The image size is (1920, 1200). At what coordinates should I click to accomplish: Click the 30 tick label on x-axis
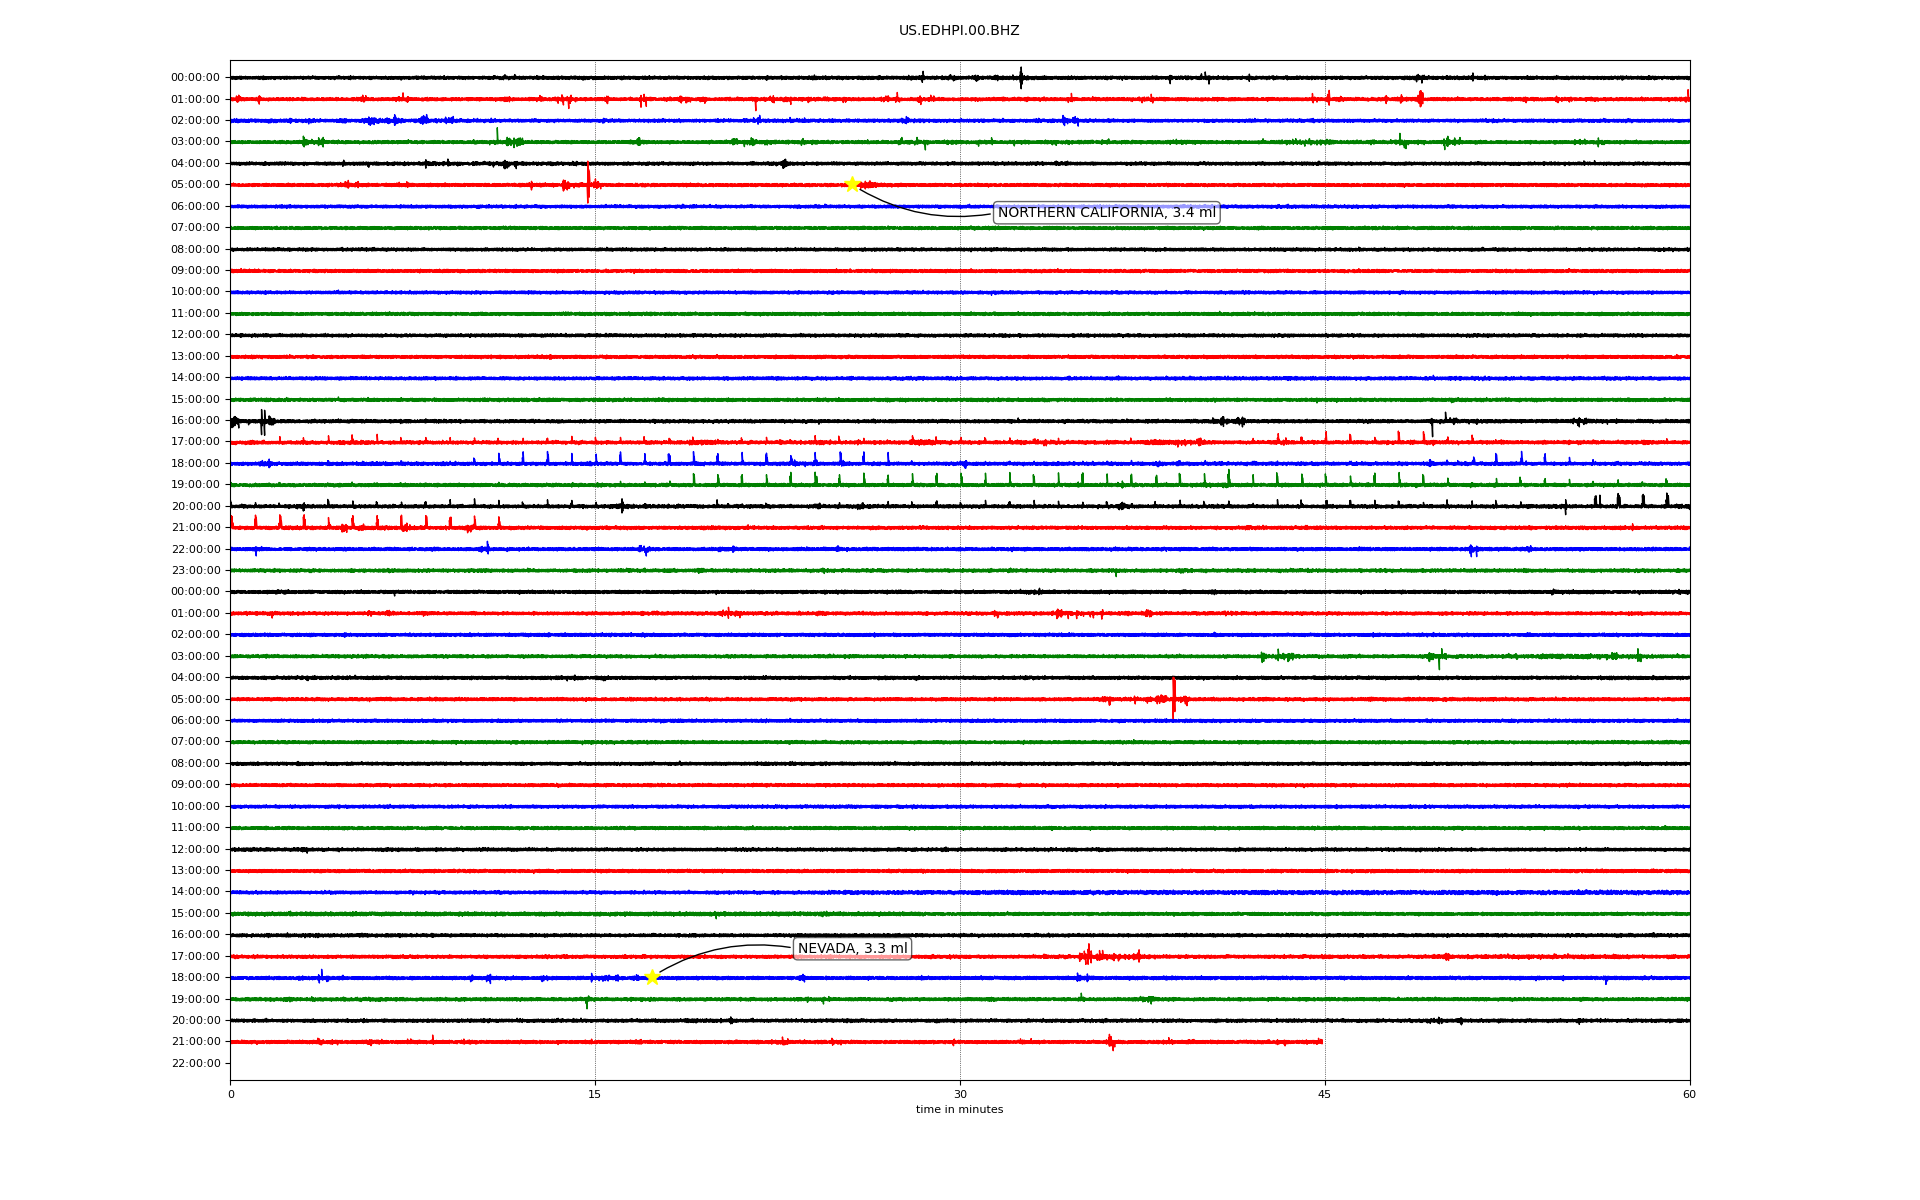click(x=960, y=1094)
